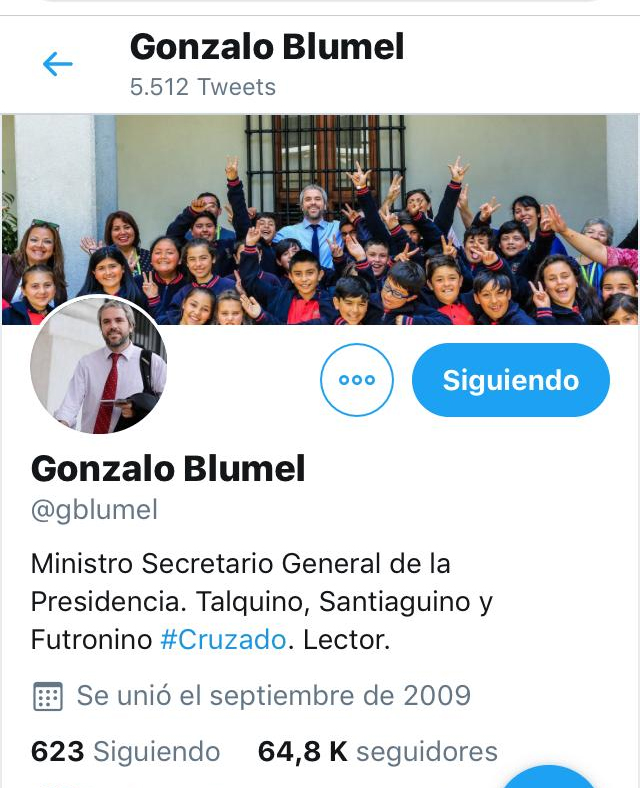
Task: Select the bold Gonzalo Blumel profile name
Action: 168,468
